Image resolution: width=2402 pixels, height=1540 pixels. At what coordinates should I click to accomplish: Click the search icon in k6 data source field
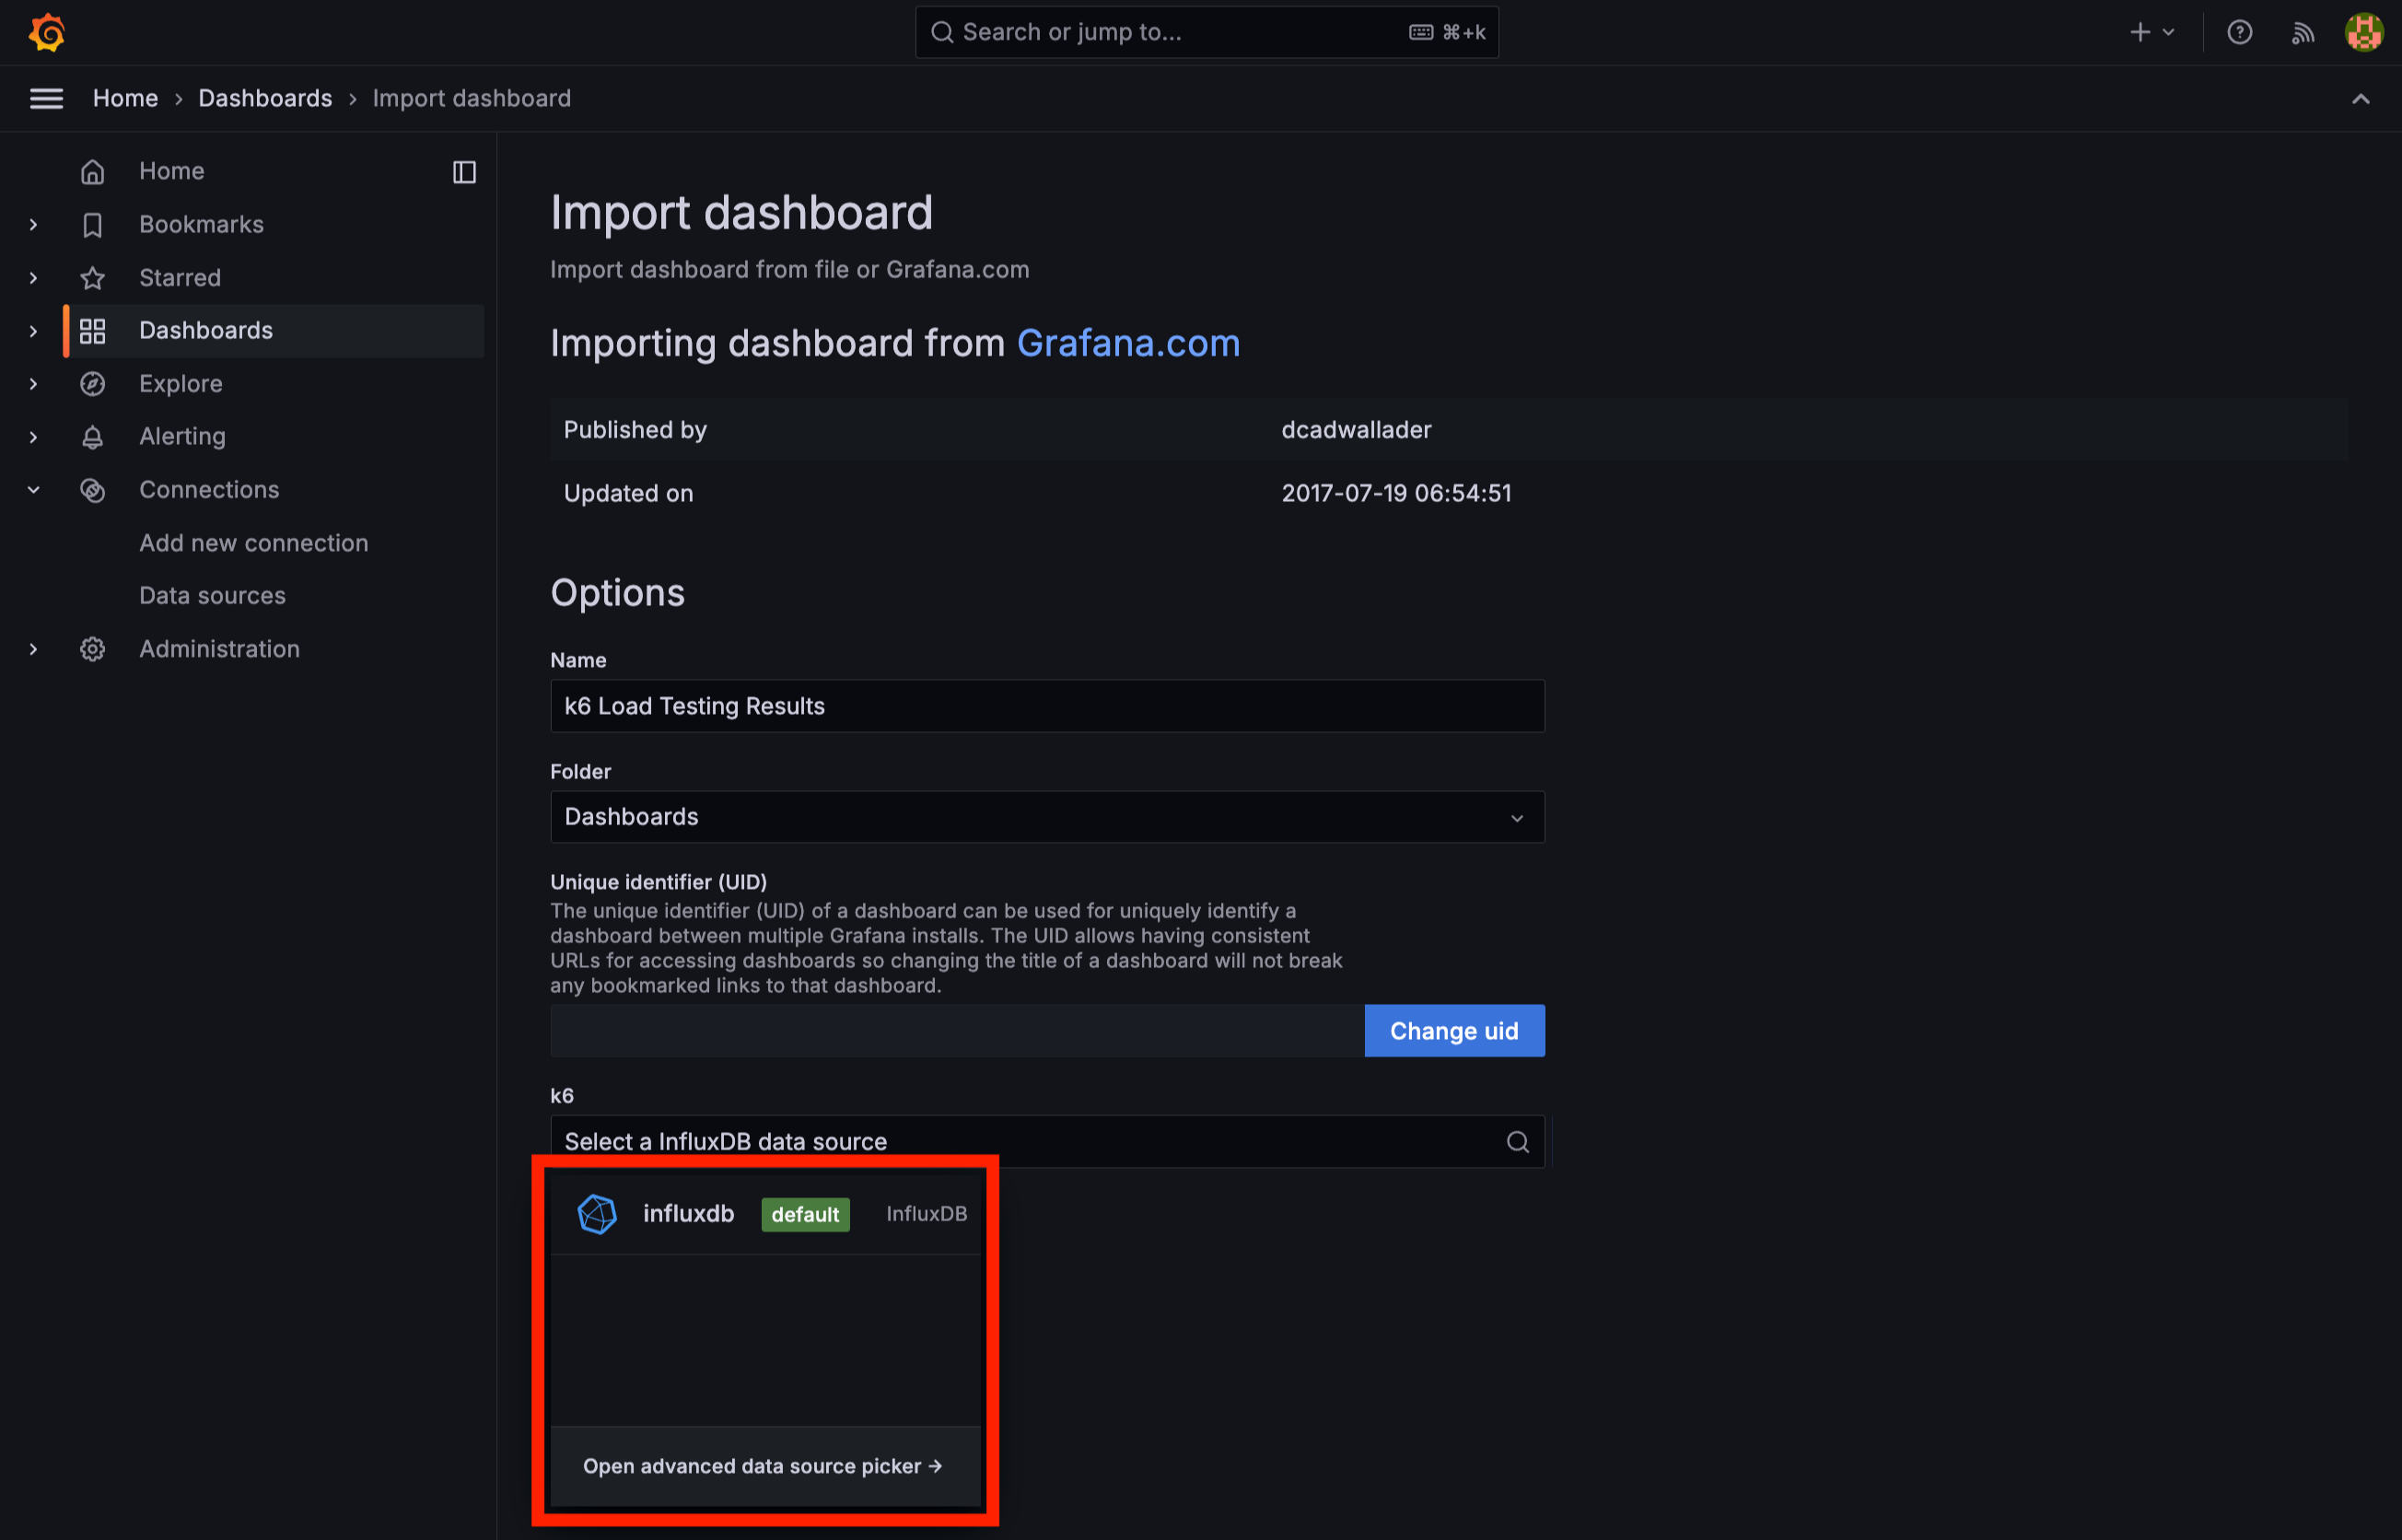click(x=1517, y=1142)
